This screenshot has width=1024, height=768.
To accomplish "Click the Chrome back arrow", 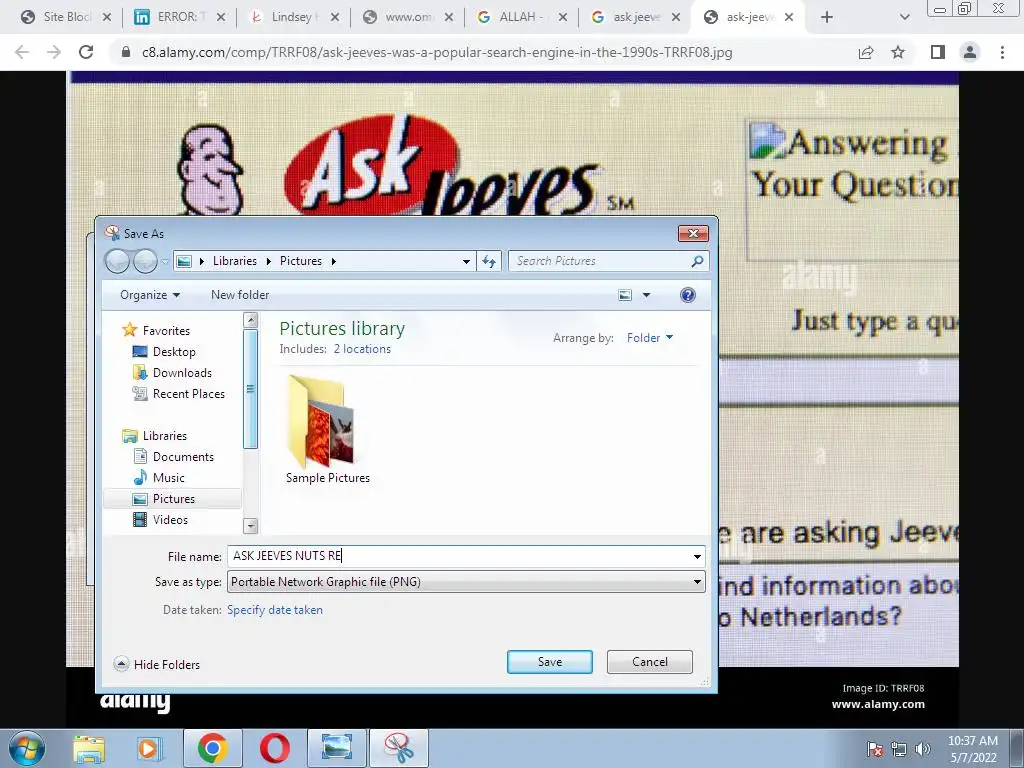I will (22, 52).
